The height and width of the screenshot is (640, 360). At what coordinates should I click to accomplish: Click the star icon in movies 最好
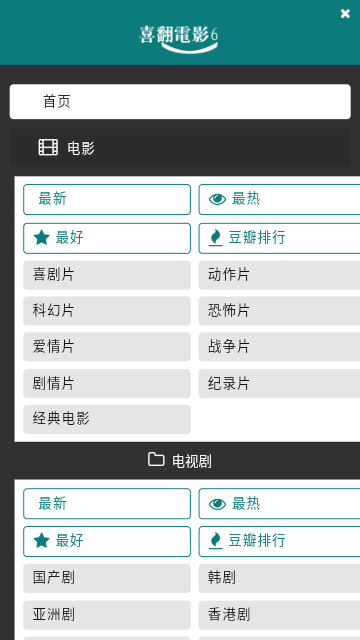pos(42,238)
